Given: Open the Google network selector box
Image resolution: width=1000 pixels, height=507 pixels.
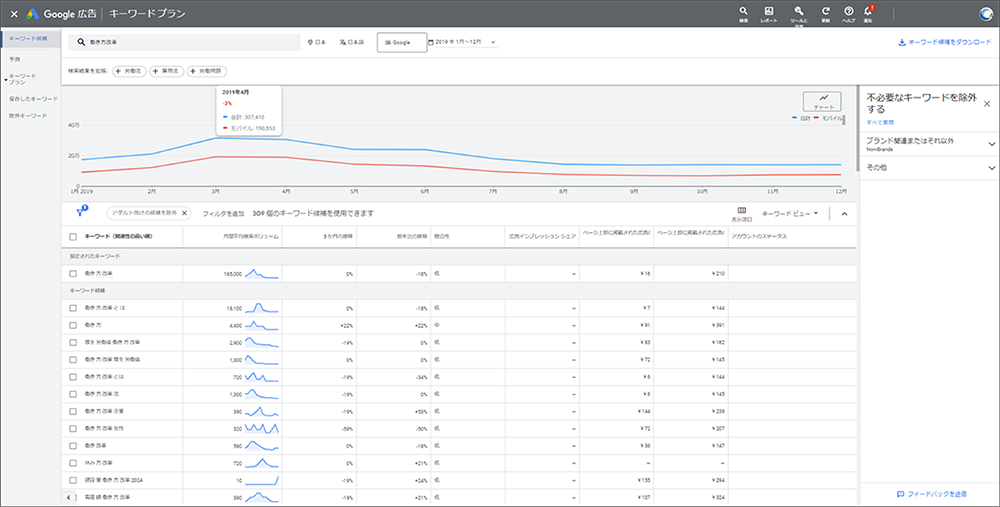Looking at the screenshot, I should click(402, 42).
